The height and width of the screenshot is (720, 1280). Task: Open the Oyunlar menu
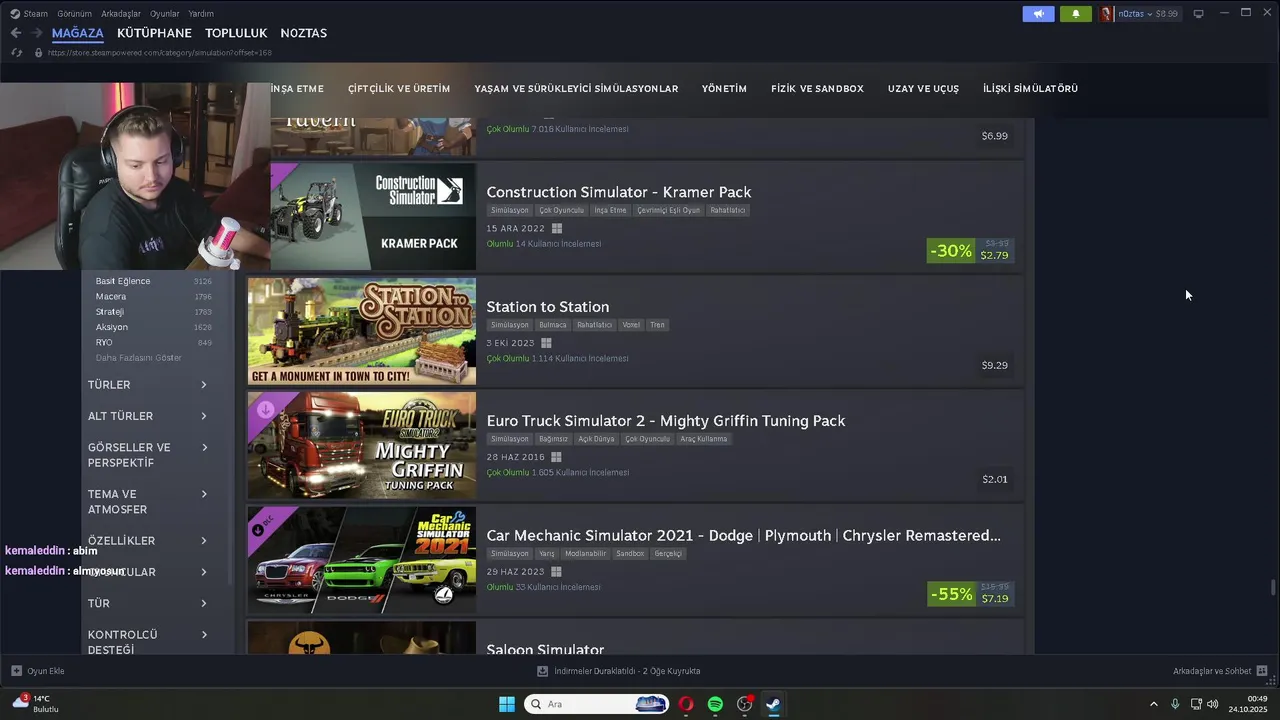pos(165,14)
